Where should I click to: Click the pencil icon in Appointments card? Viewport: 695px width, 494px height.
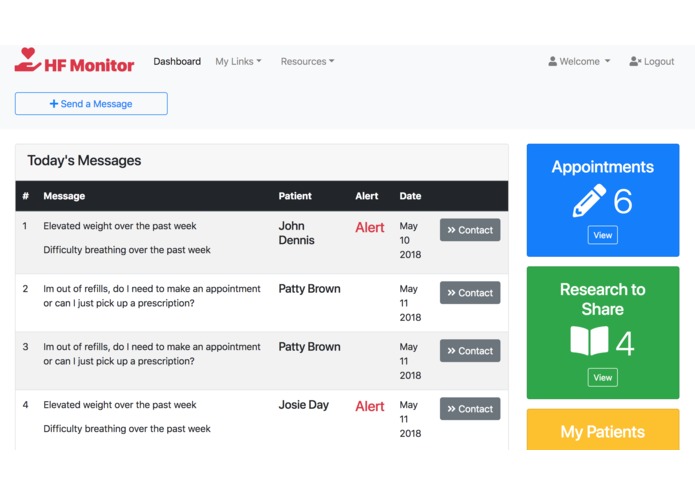tap(589, 201)
